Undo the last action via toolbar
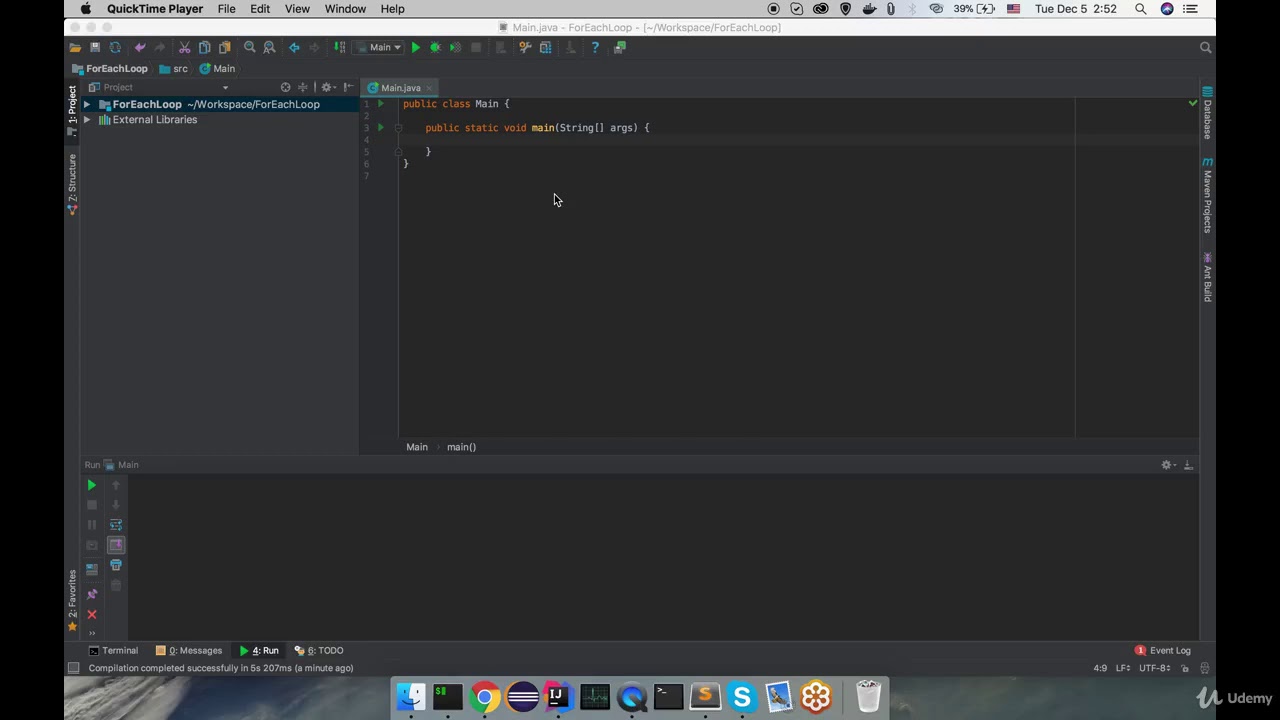 pyautogui.click(x=140, y=47)
